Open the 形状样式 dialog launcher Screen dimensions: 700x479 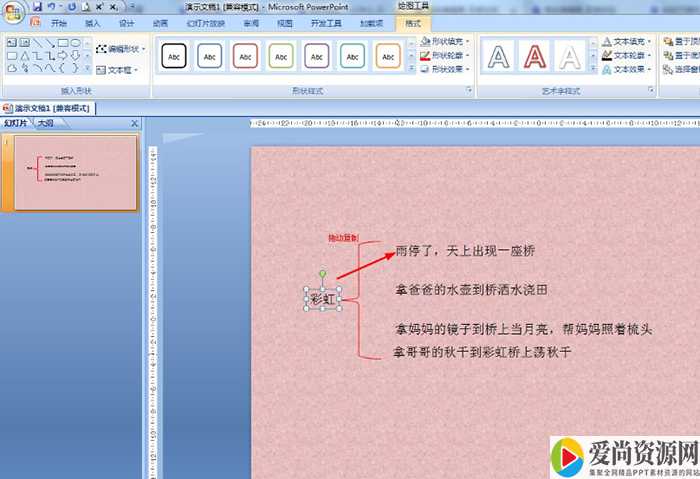click(468, 91)
